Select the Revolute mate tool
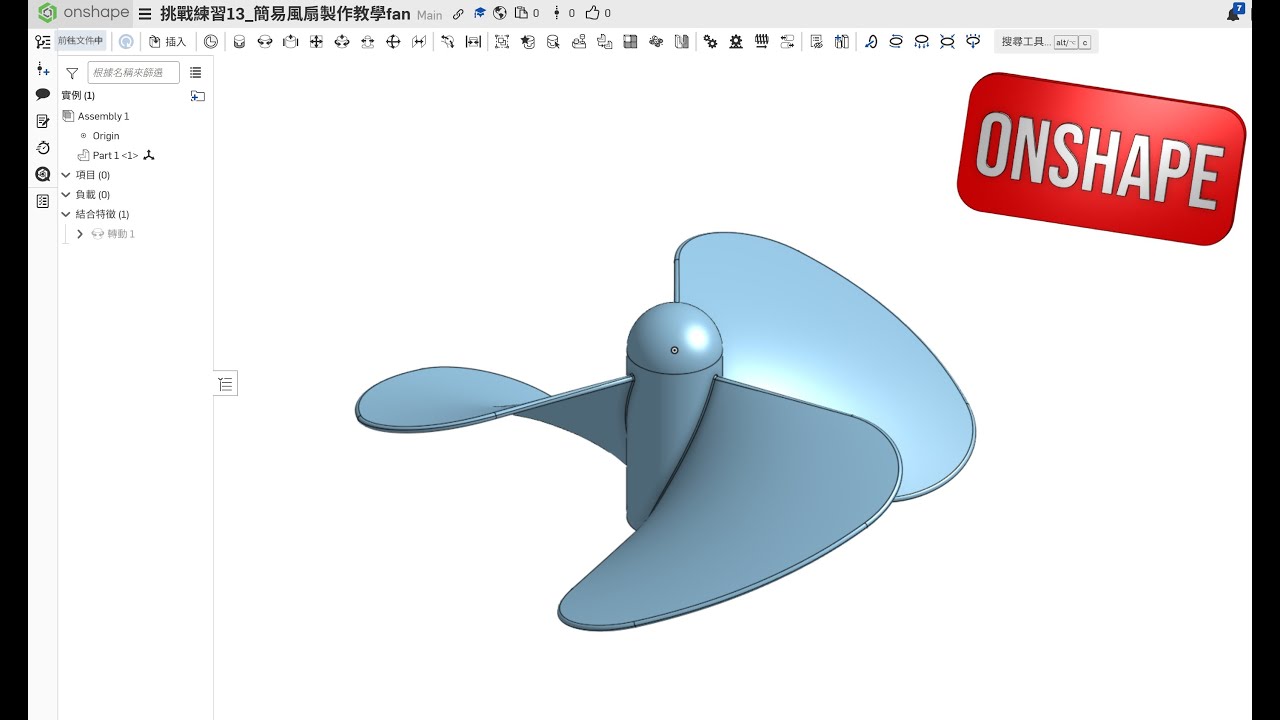Screen dimensions: 1280x720 pos(265,42)
